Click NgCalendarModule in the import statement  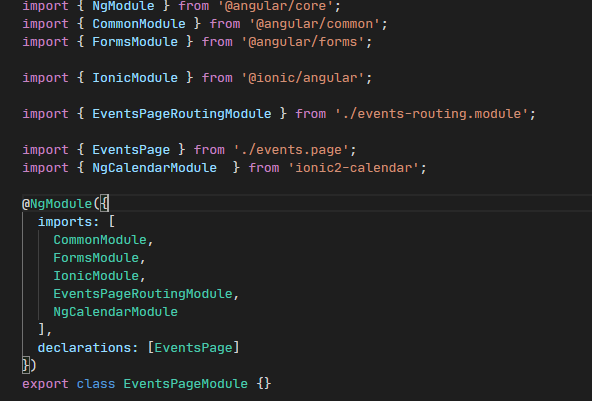[x=154, y=168]
